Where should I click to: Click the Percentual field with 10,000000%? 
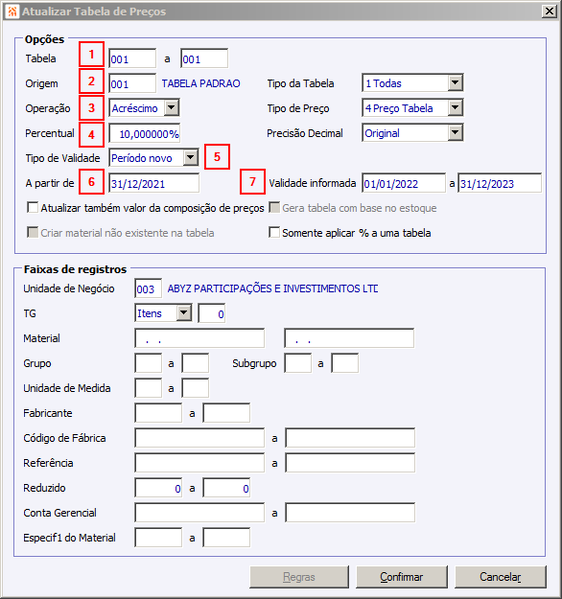[144, 133]
